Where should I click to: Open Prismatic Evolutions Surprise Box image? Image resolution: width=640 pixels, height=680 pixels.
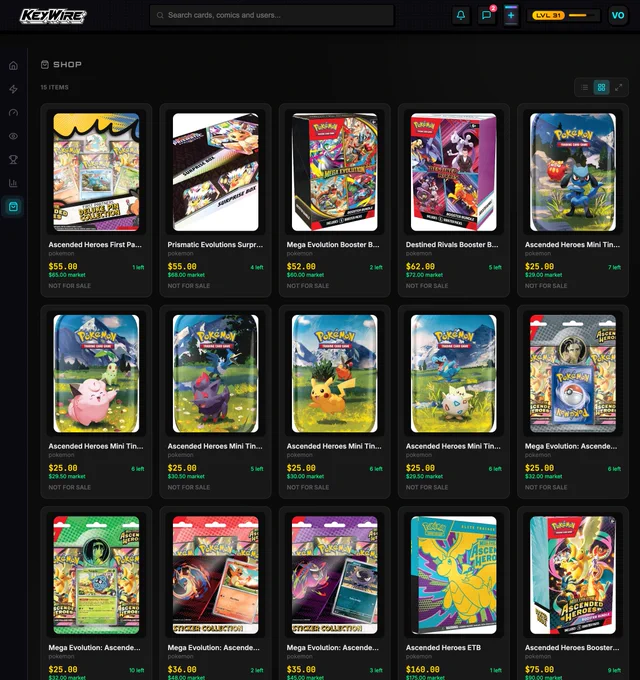(216, 172)
